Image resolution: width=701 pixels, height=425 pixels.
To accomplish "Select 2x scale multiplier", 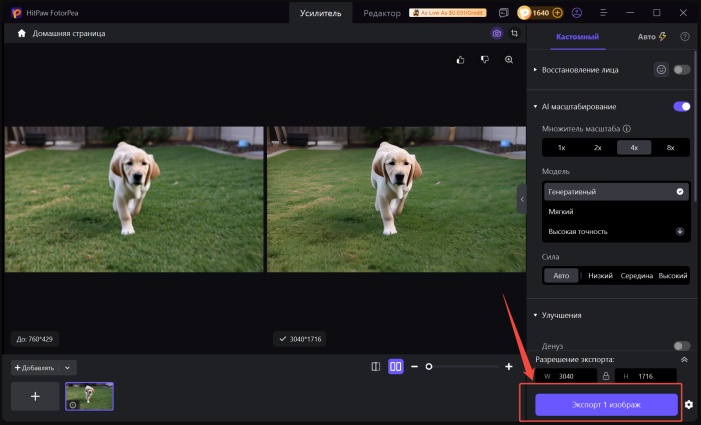I will (598, 147).
